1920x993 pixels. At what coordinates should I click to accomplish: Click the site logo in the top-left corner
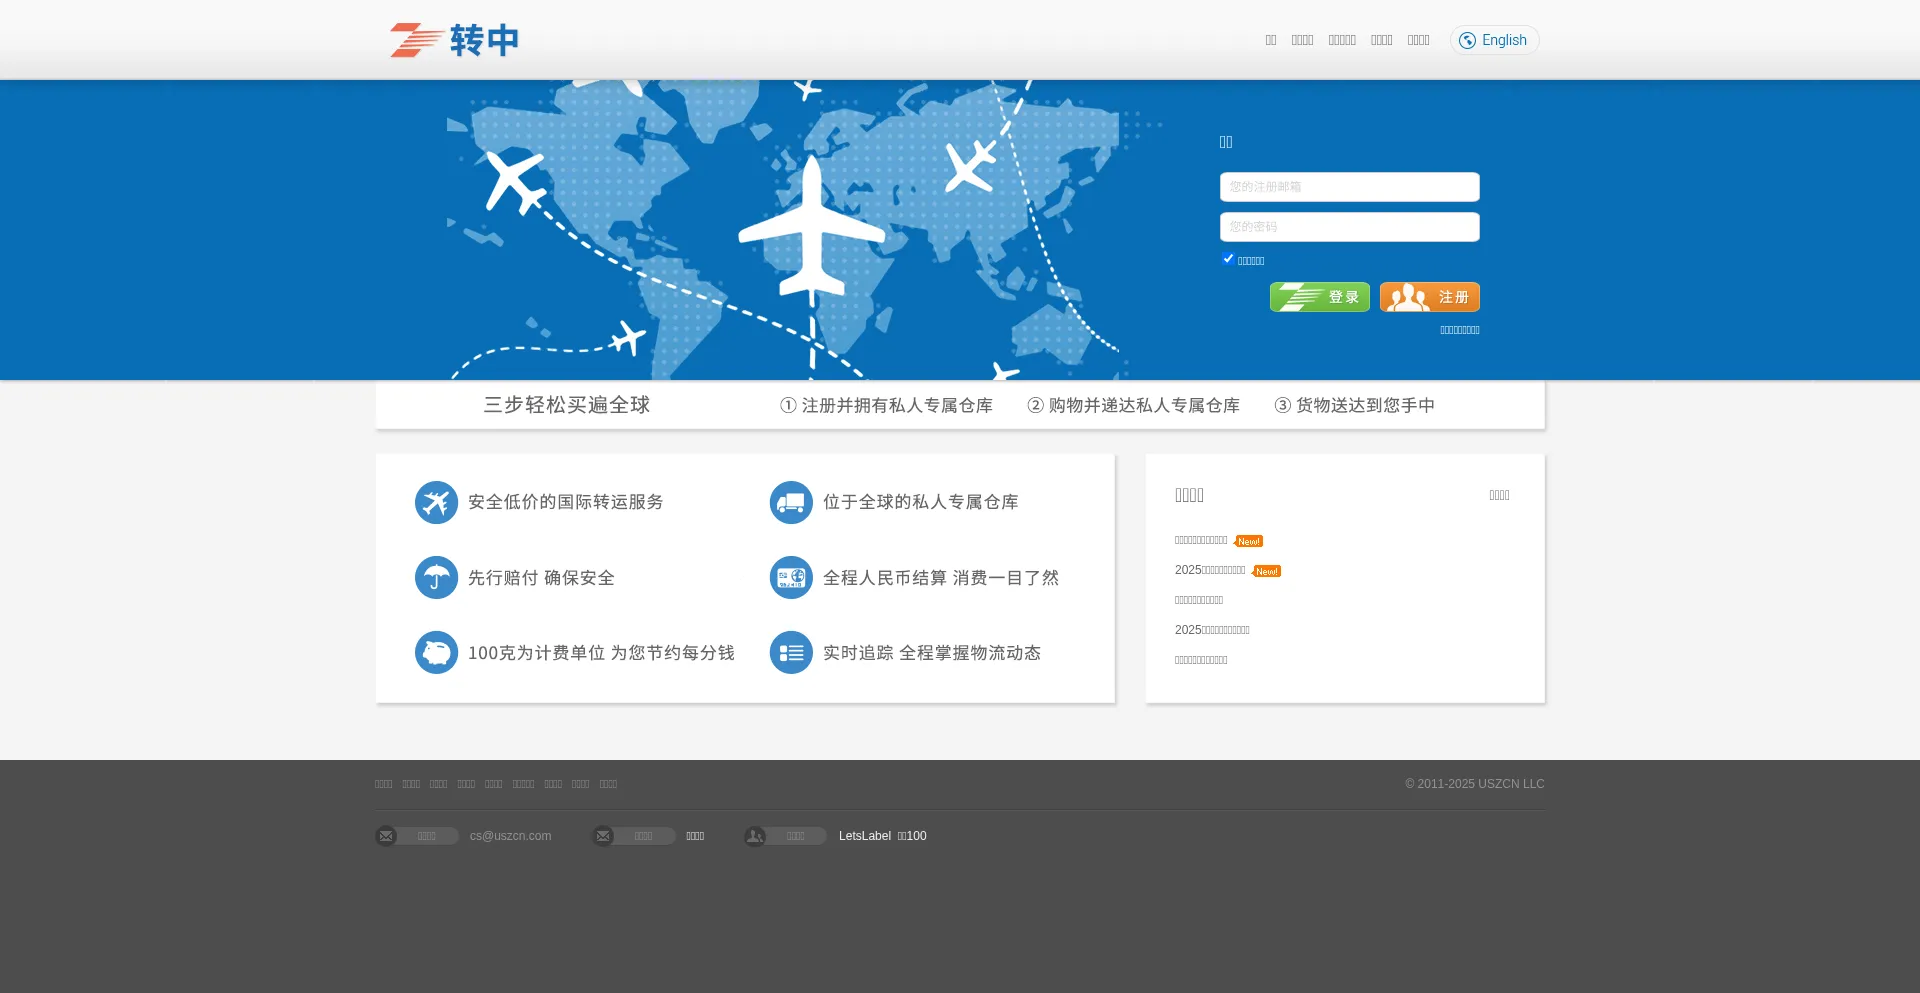(x=452, y=40)
